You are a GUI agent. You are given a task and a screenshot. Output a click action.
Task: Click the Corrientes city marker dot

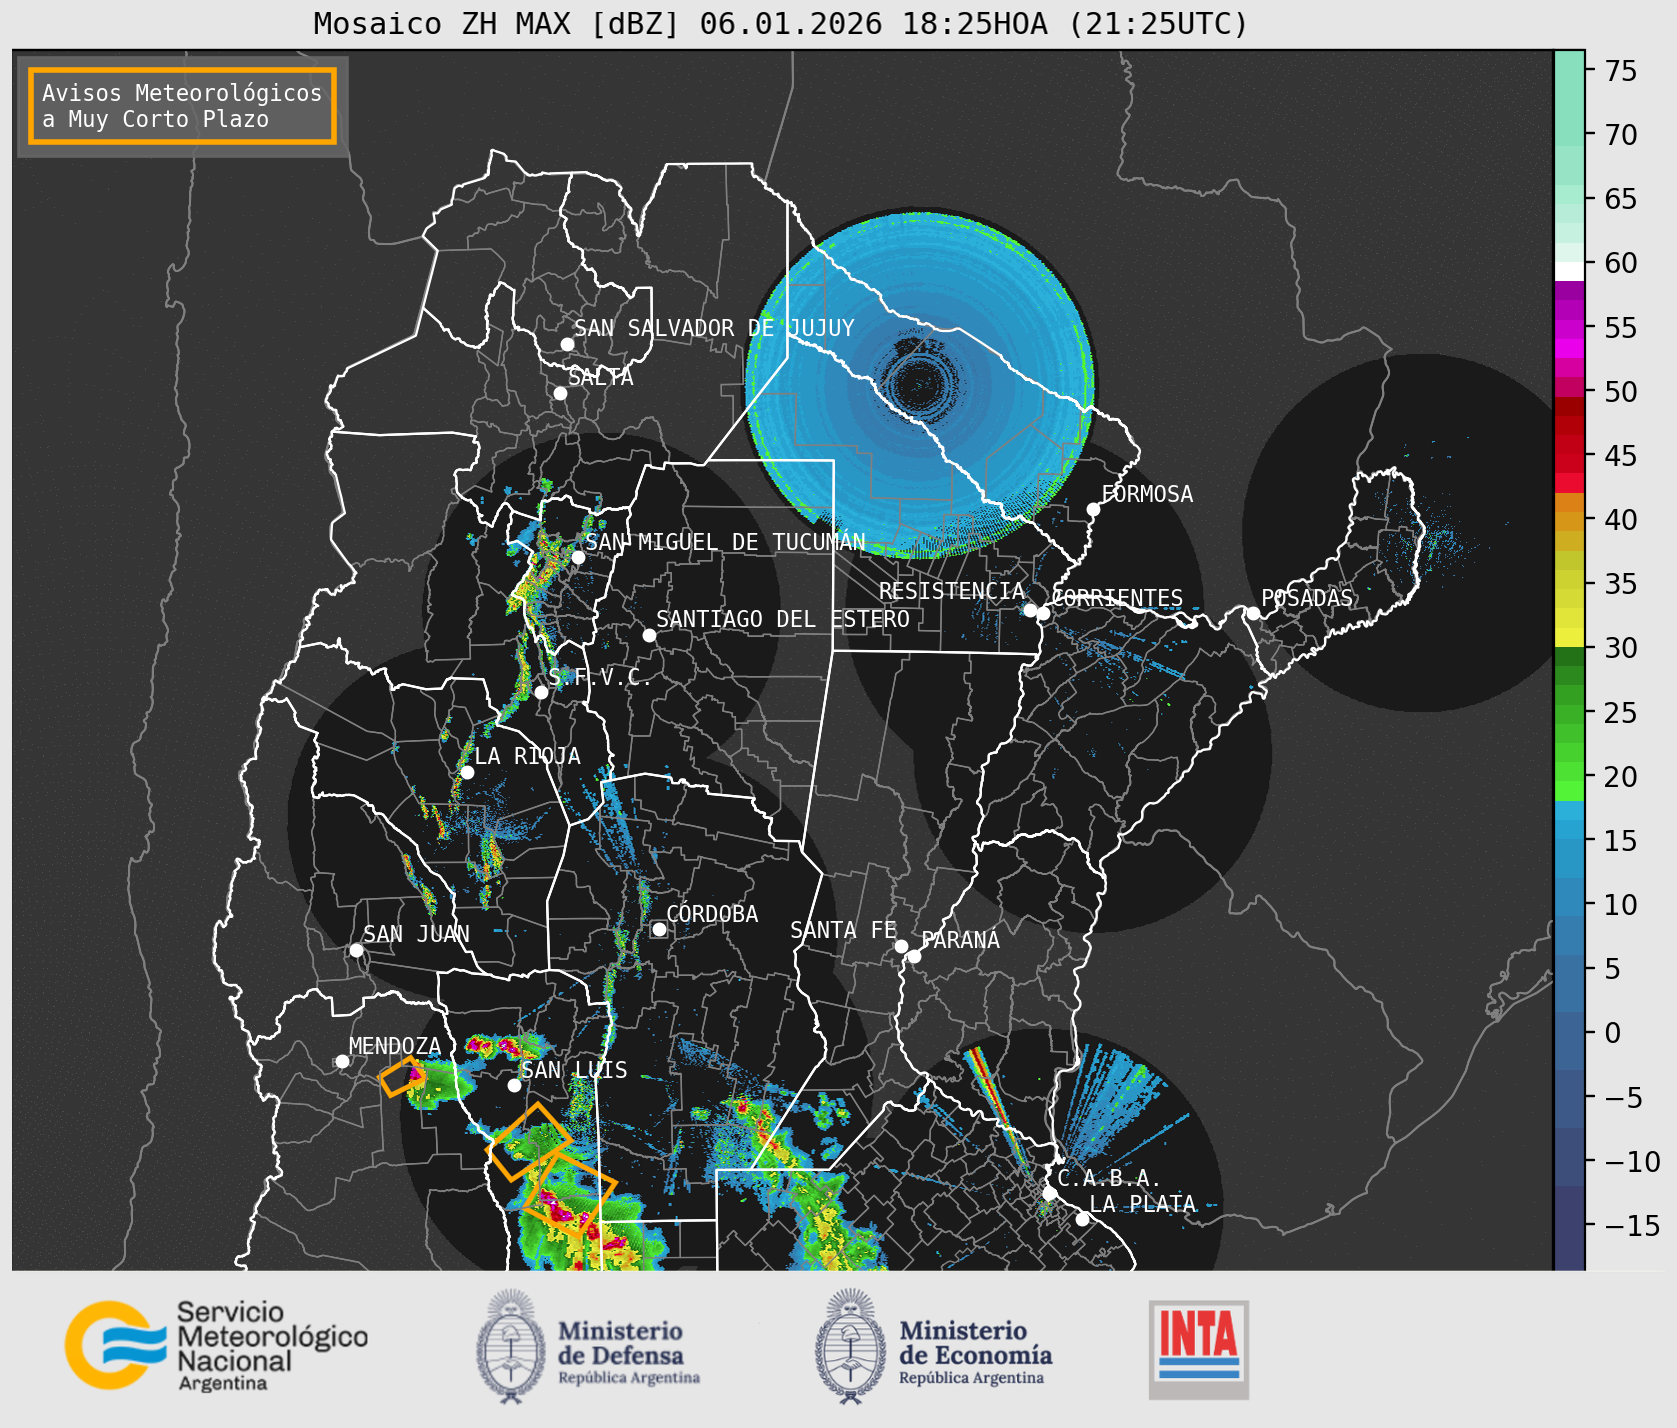tap(1043, 613)
